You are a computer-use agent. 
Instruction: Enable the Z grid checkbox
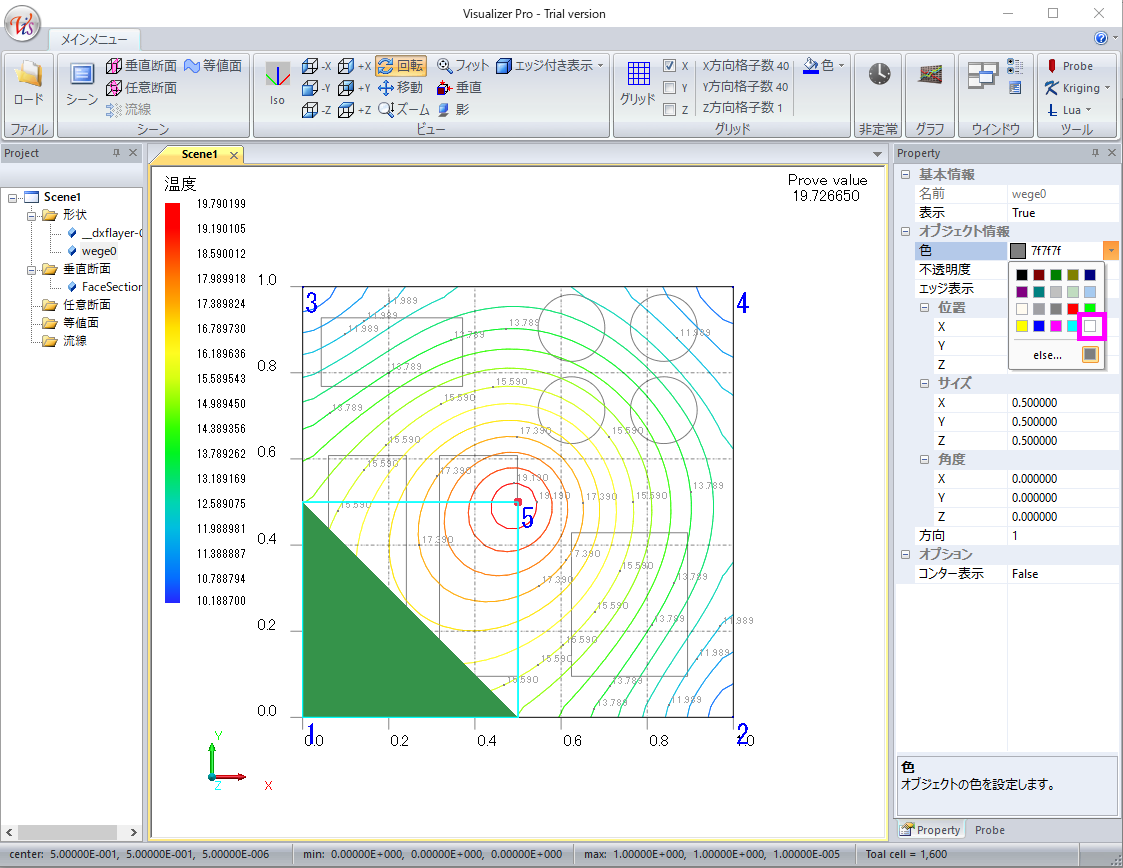click(670, 110)
